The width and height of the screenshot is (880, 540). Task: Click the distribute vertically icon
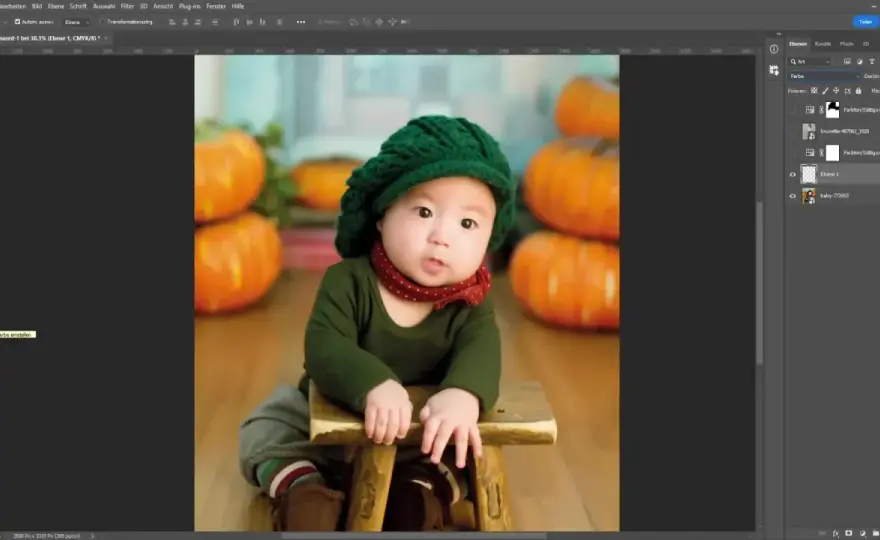click(x=215, y=22)
